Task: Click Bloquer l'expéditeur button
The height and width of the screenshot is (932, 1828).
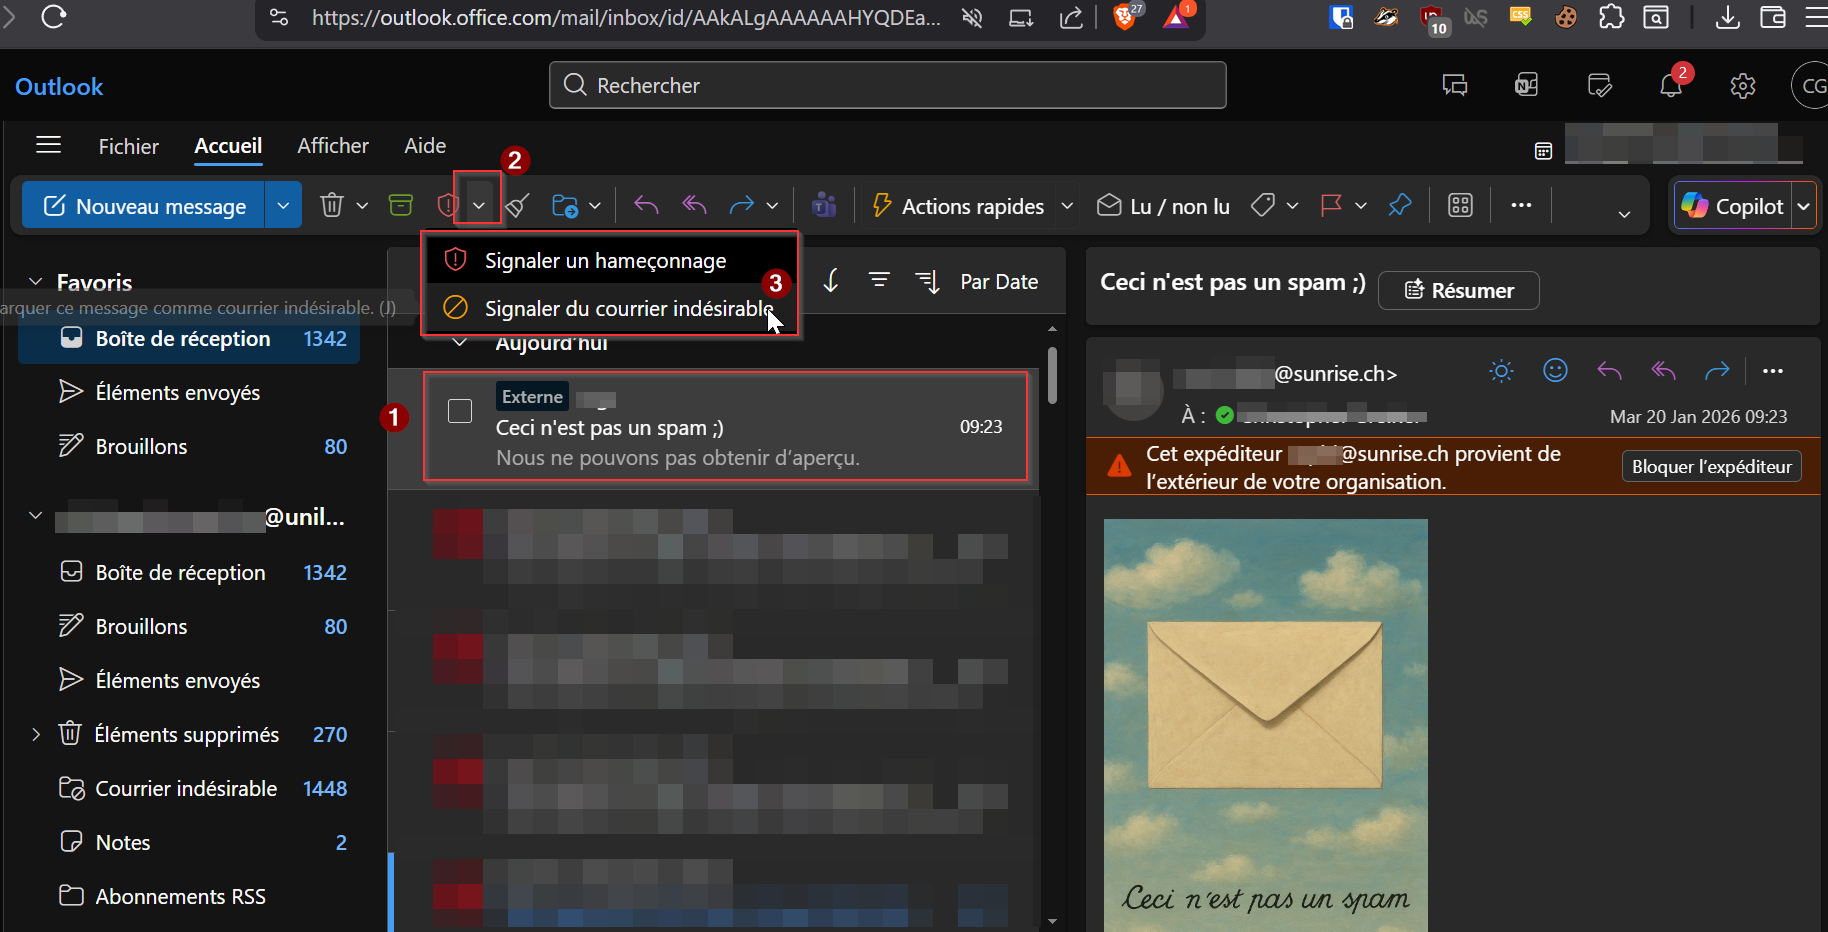Action: pyautogui.click(x=1711, y=467)
